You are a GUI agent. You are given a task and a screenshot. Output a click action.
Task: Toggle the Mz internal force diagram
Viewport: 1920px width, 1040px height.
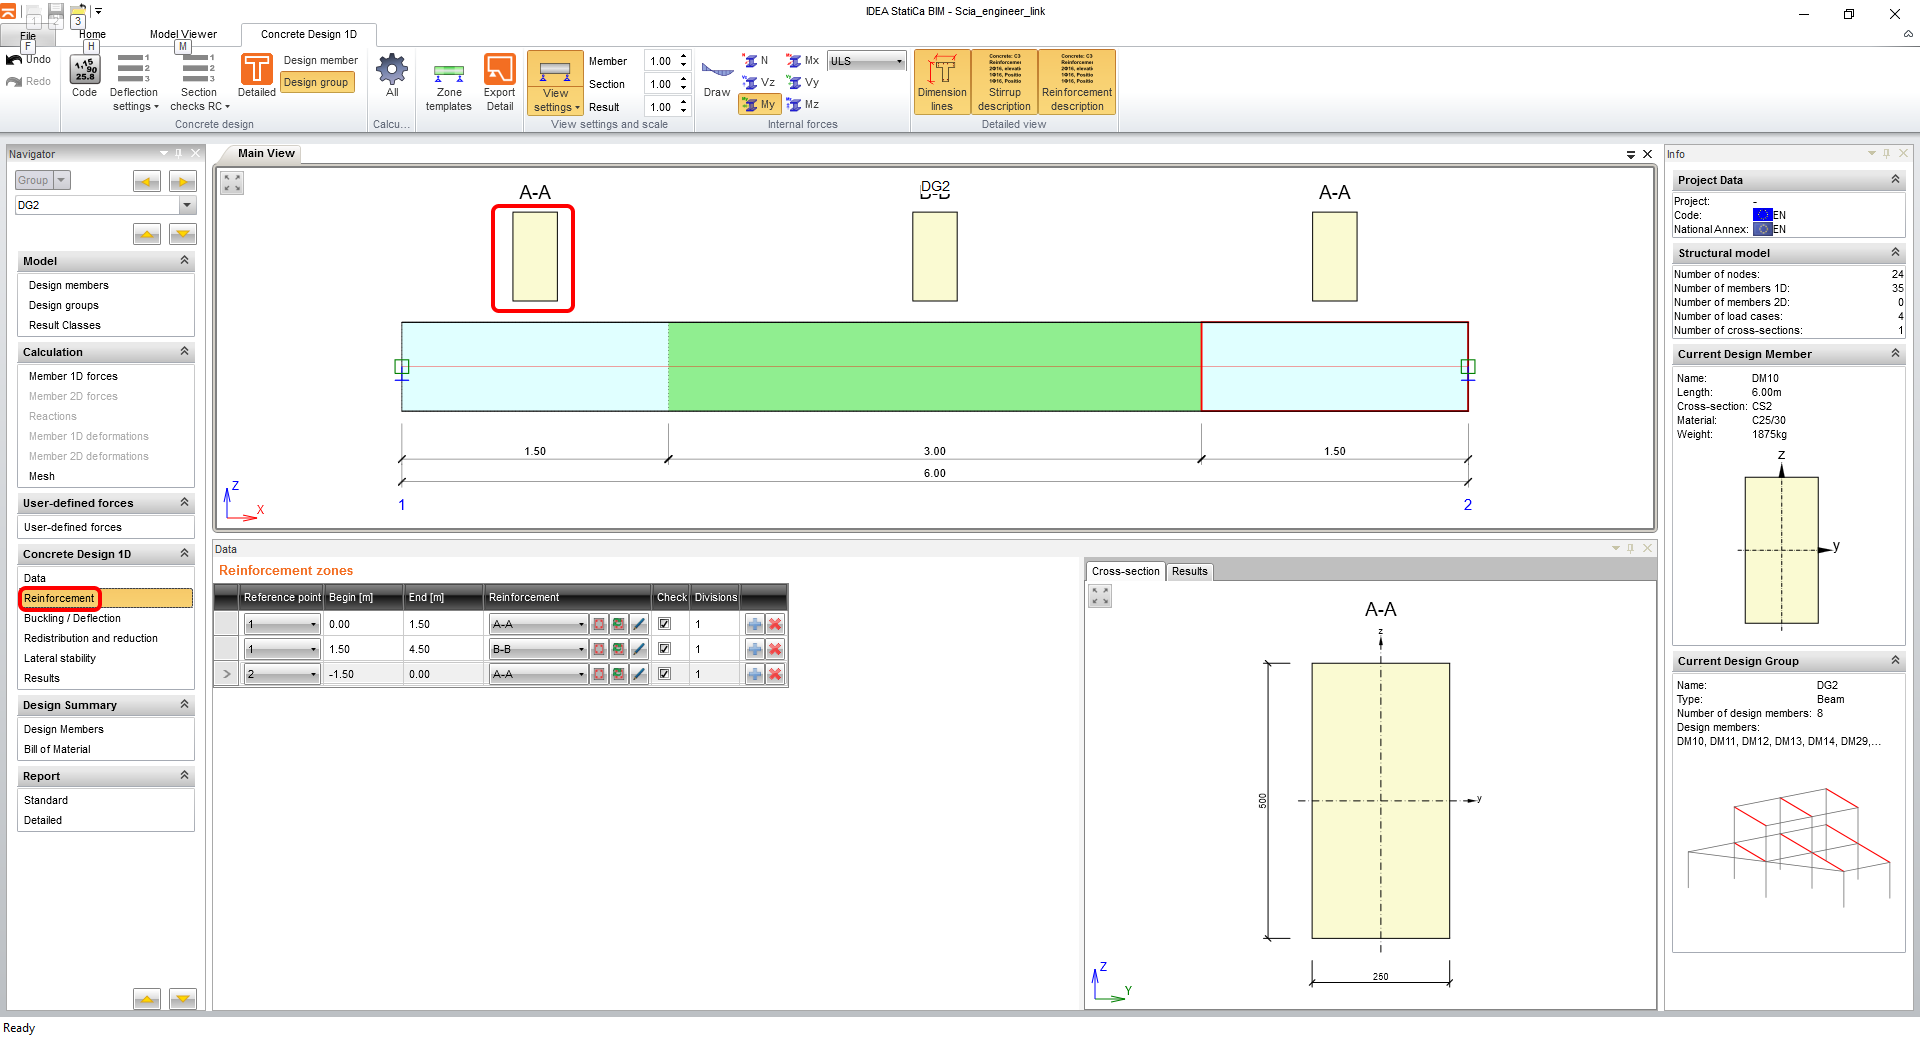coord(803,104)
